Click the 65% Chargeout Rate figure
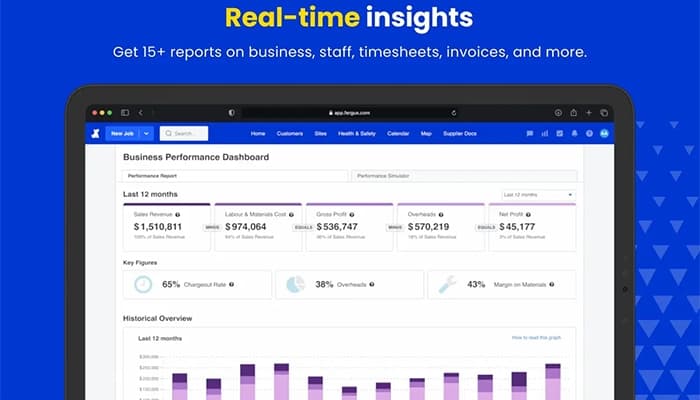The image size is (700, 400). click(171, 284)
